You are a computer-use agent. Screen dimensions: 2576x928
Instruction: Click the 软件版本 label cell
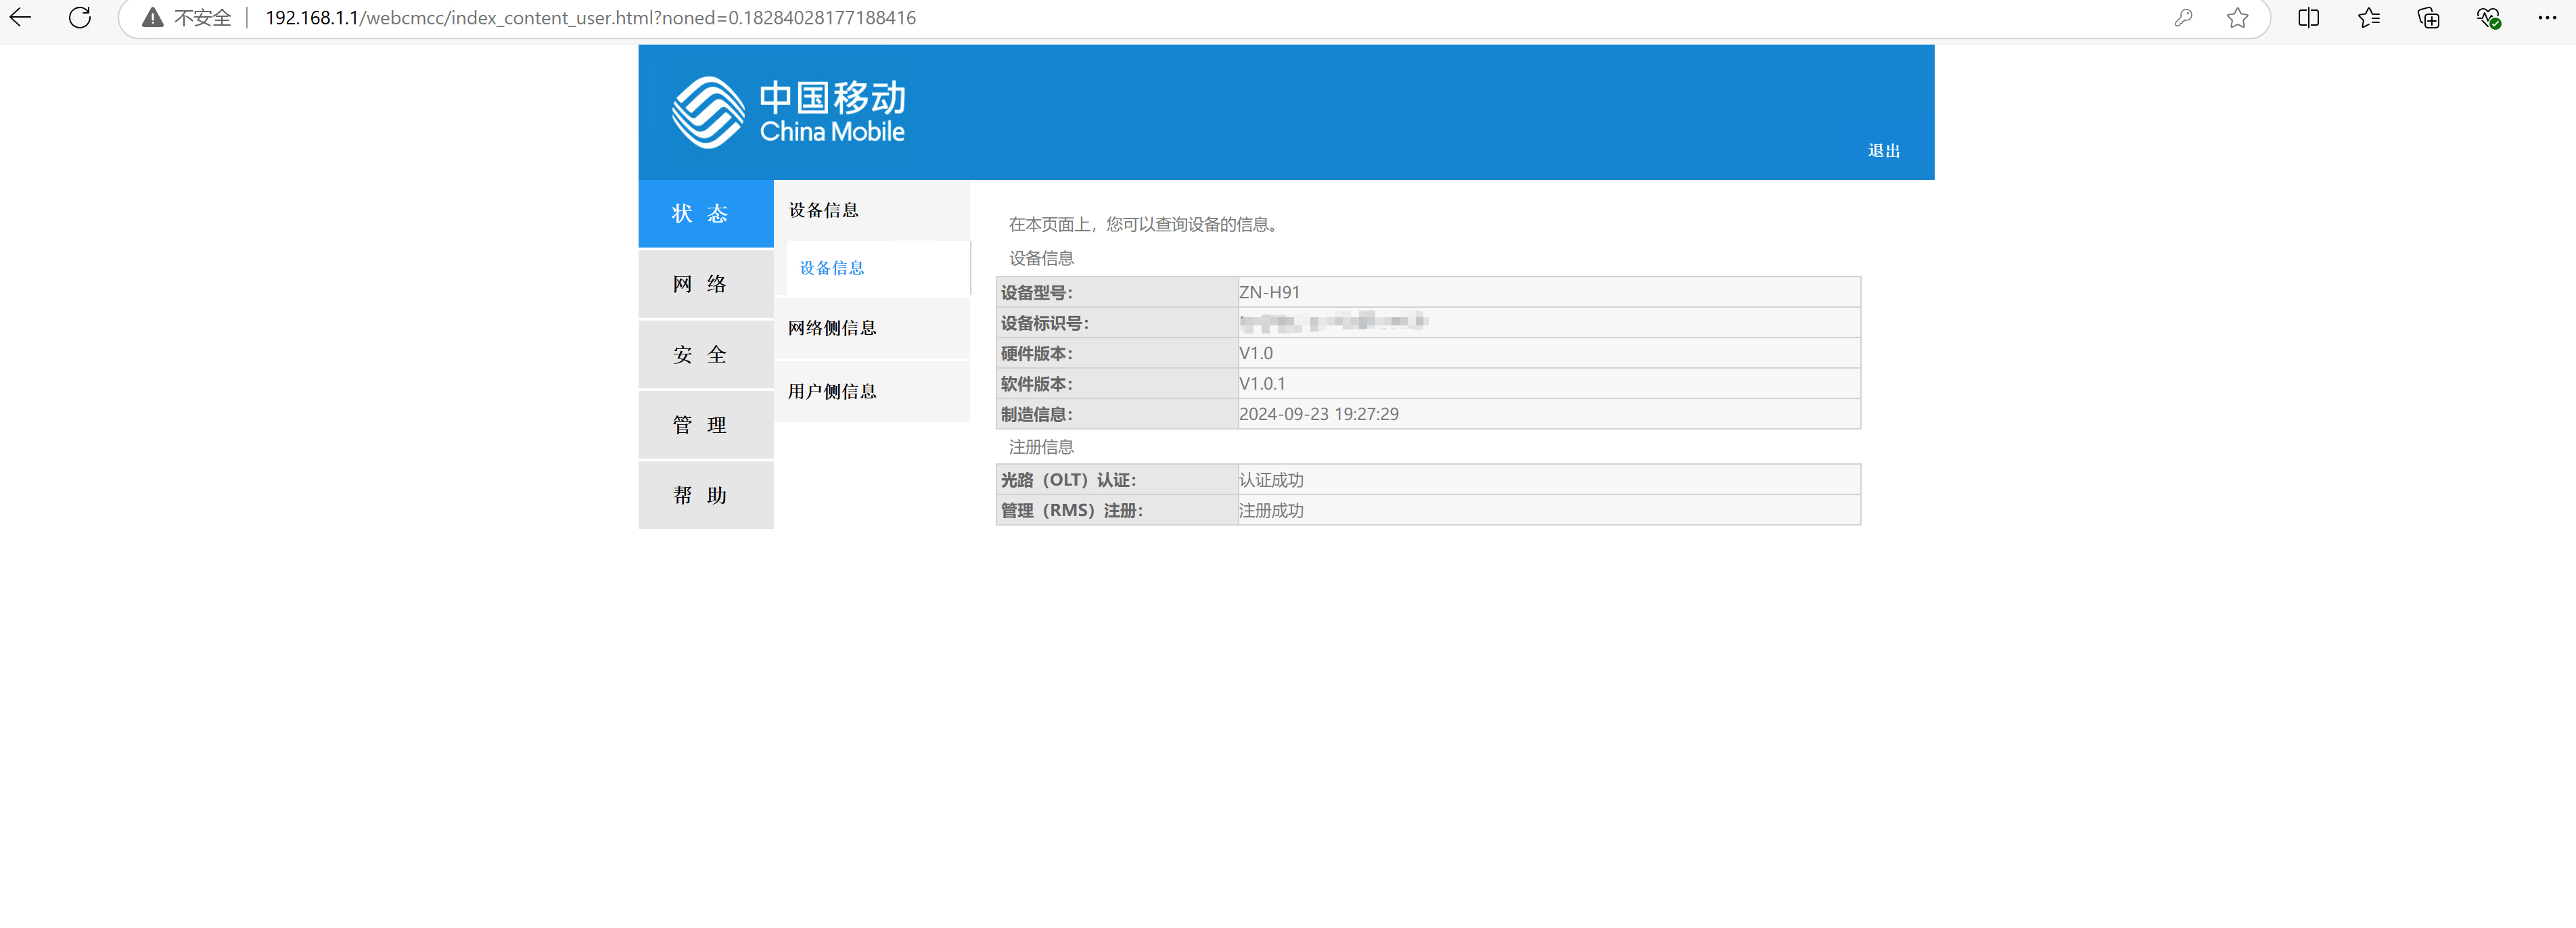tap(1117, 384)
